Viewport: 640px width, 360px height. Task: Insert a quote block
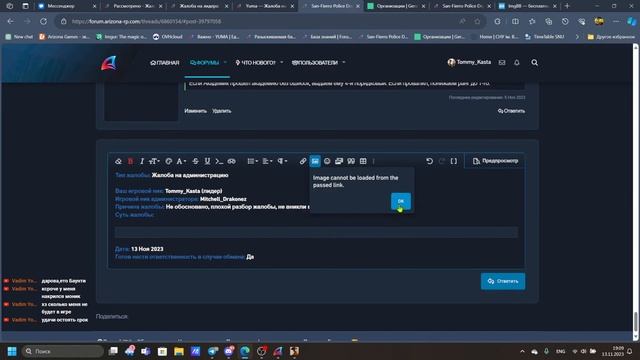coord(351,161)
